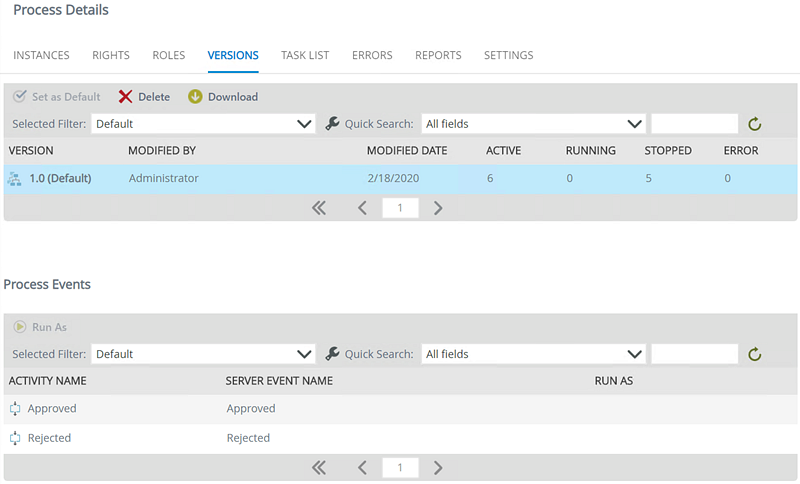Click the red Delete X icon
Viewport: 800px width, 484px height.
(x=125, y=97)
